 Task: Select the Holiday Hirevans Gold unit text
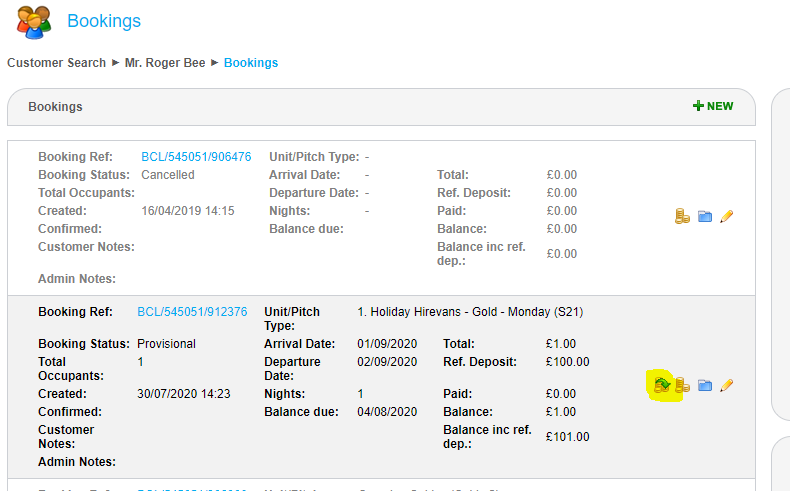click(x=470, y=312)
